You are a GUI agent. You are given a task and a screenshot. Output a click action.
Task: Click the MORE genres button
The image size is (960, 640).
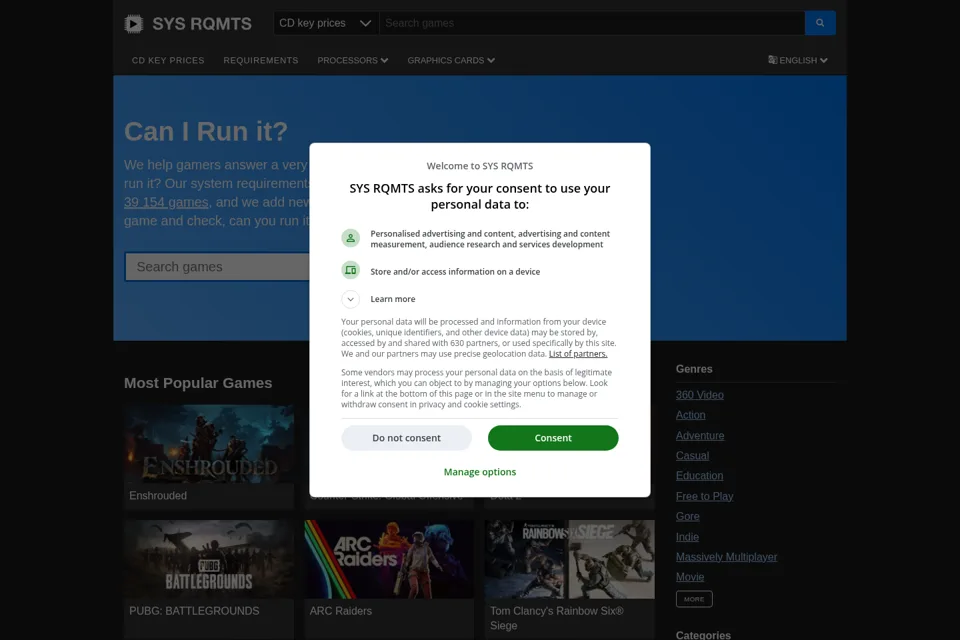tap(694, 599)
